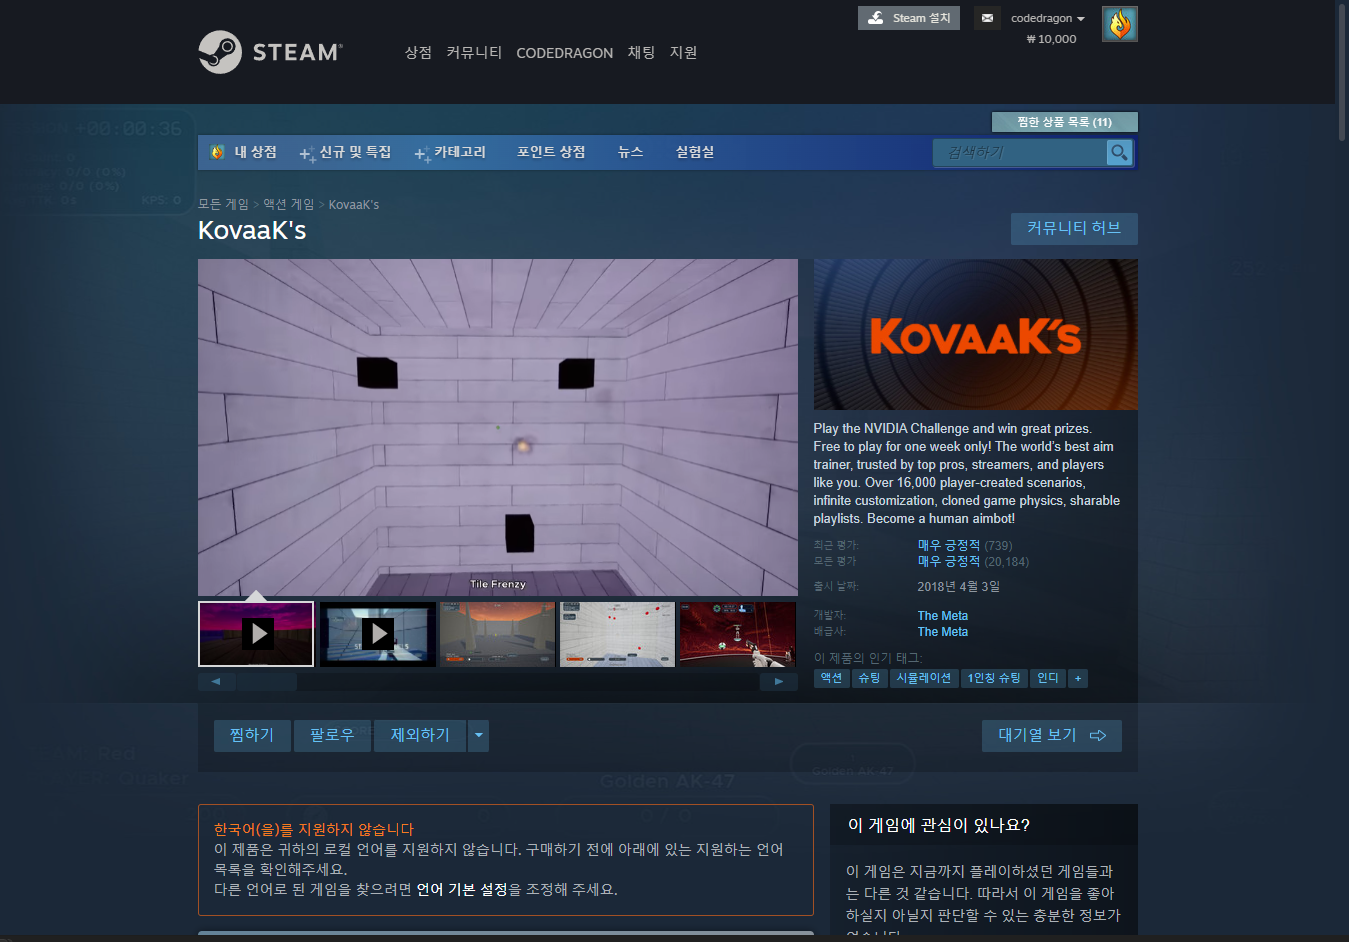1349x942 pixels.
Task: Click the codedragon profile avatar
Action: [x=1119, y=24]
